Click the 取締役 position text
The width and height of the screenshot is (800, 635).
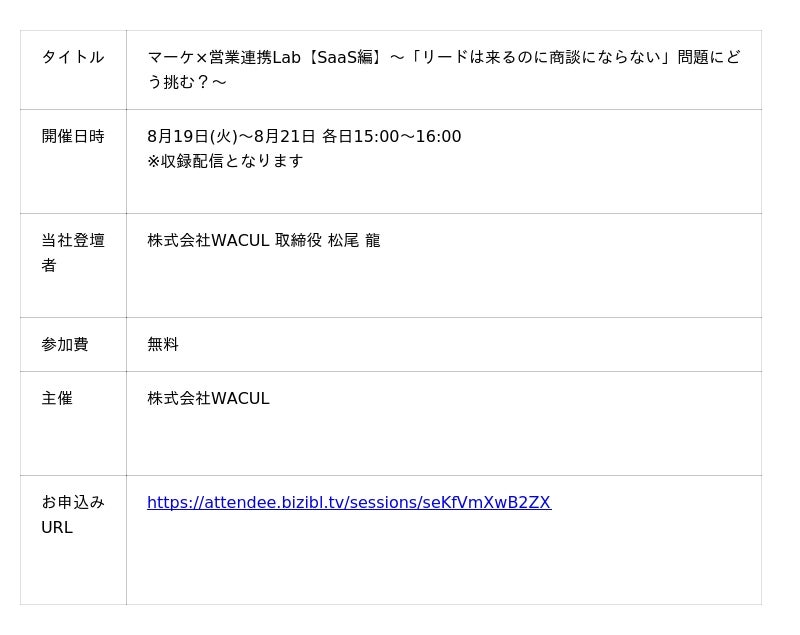coord(298,240)
